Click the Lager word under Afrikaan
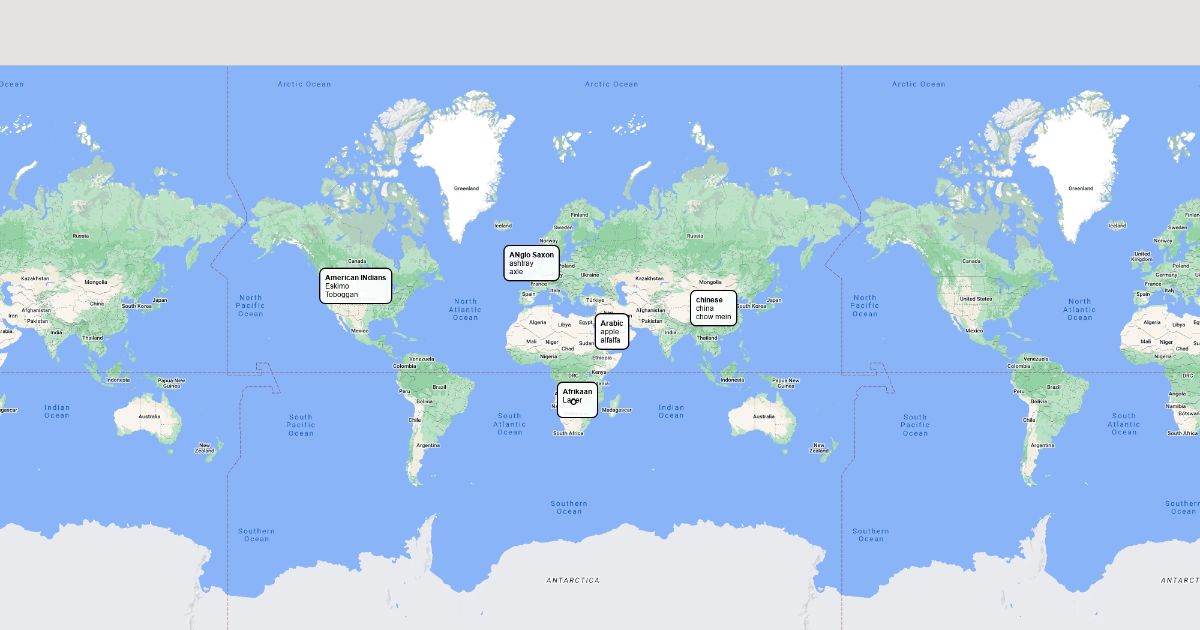This screenshot has width=1200, height=630. [572, 400]
